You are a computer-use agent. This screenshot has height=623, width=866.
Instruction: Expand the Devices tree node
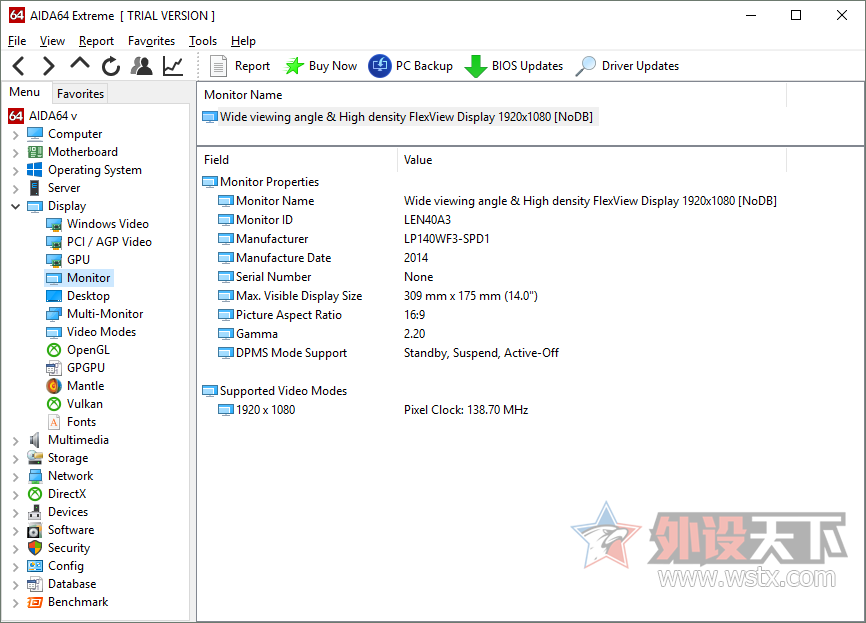[x=15, y=513]
